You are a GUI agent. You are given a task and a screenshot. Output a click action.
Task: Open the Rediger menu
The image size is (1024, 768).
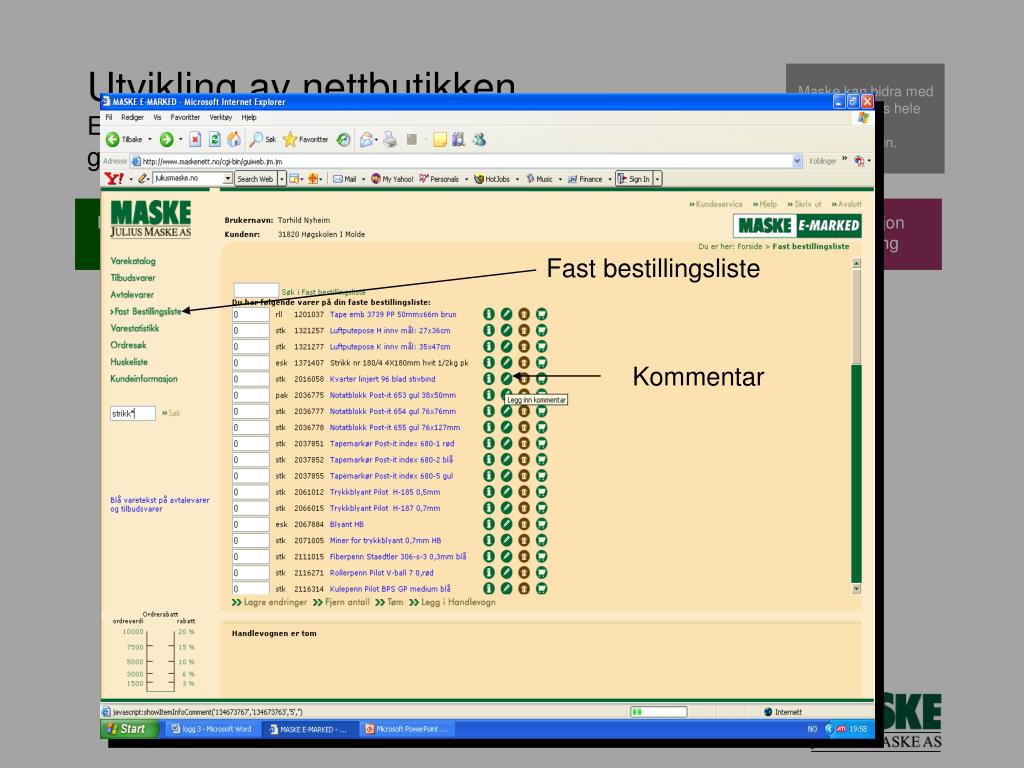(x=132, y=118)
